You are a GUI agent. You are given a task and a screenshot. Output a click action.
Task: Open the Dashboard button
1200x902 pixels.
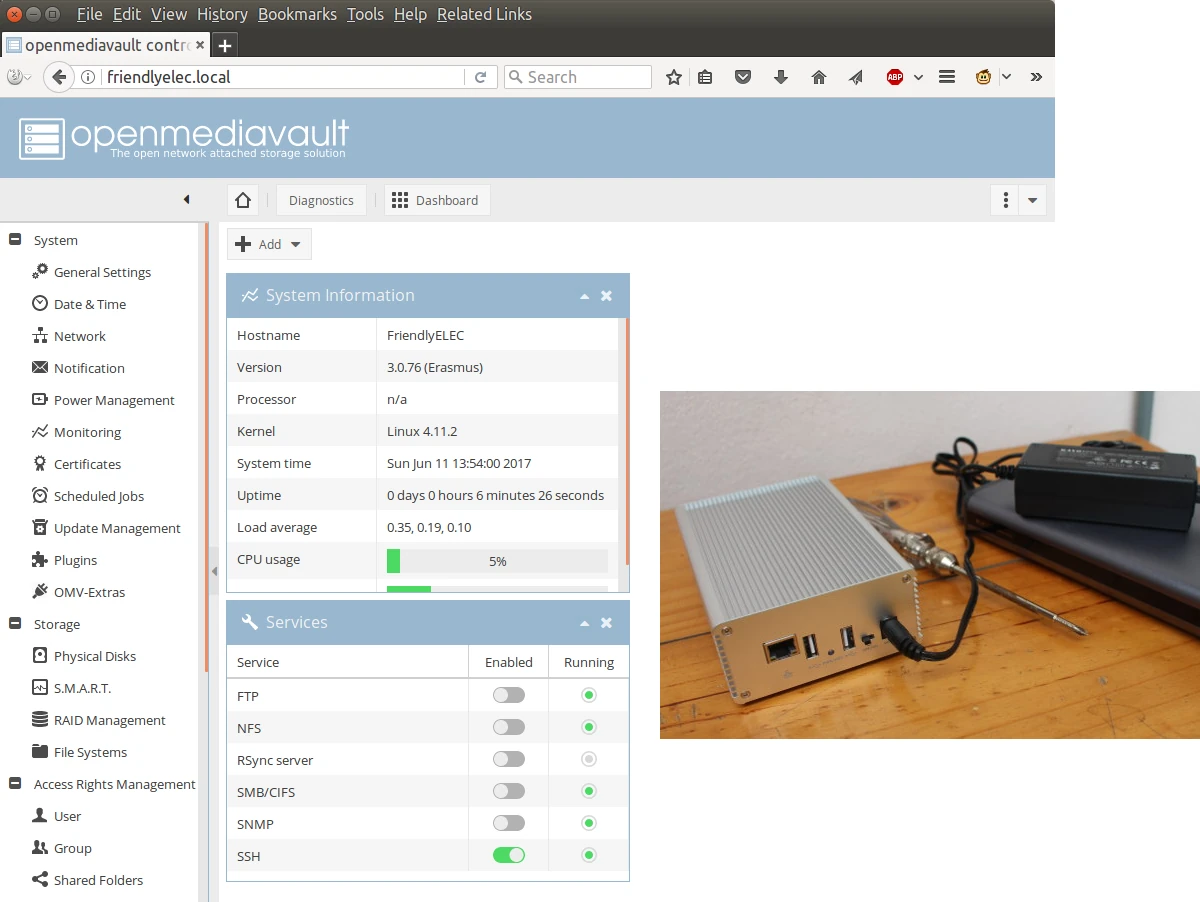tap(436, 200)
